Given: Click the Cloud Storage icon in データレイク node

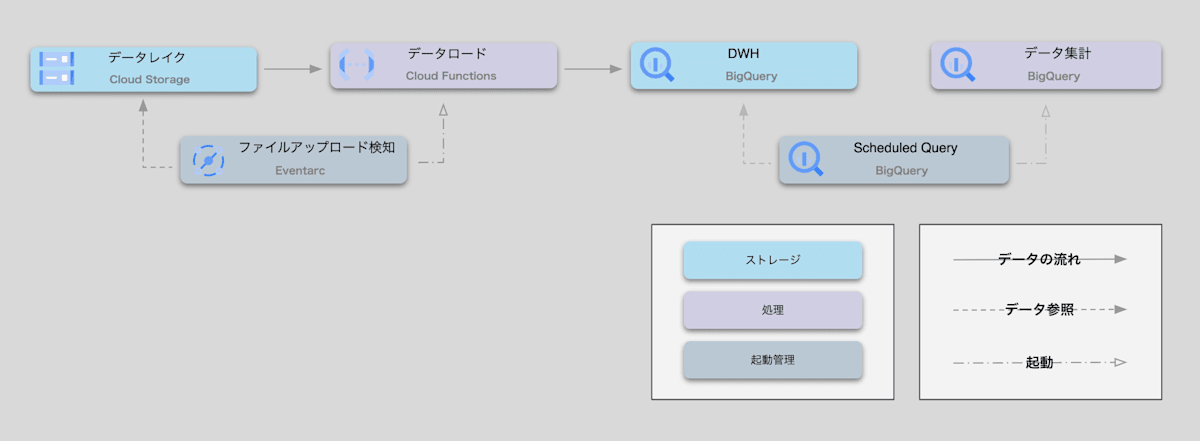Looking at the screenshot, I should [x=56, y=68].
